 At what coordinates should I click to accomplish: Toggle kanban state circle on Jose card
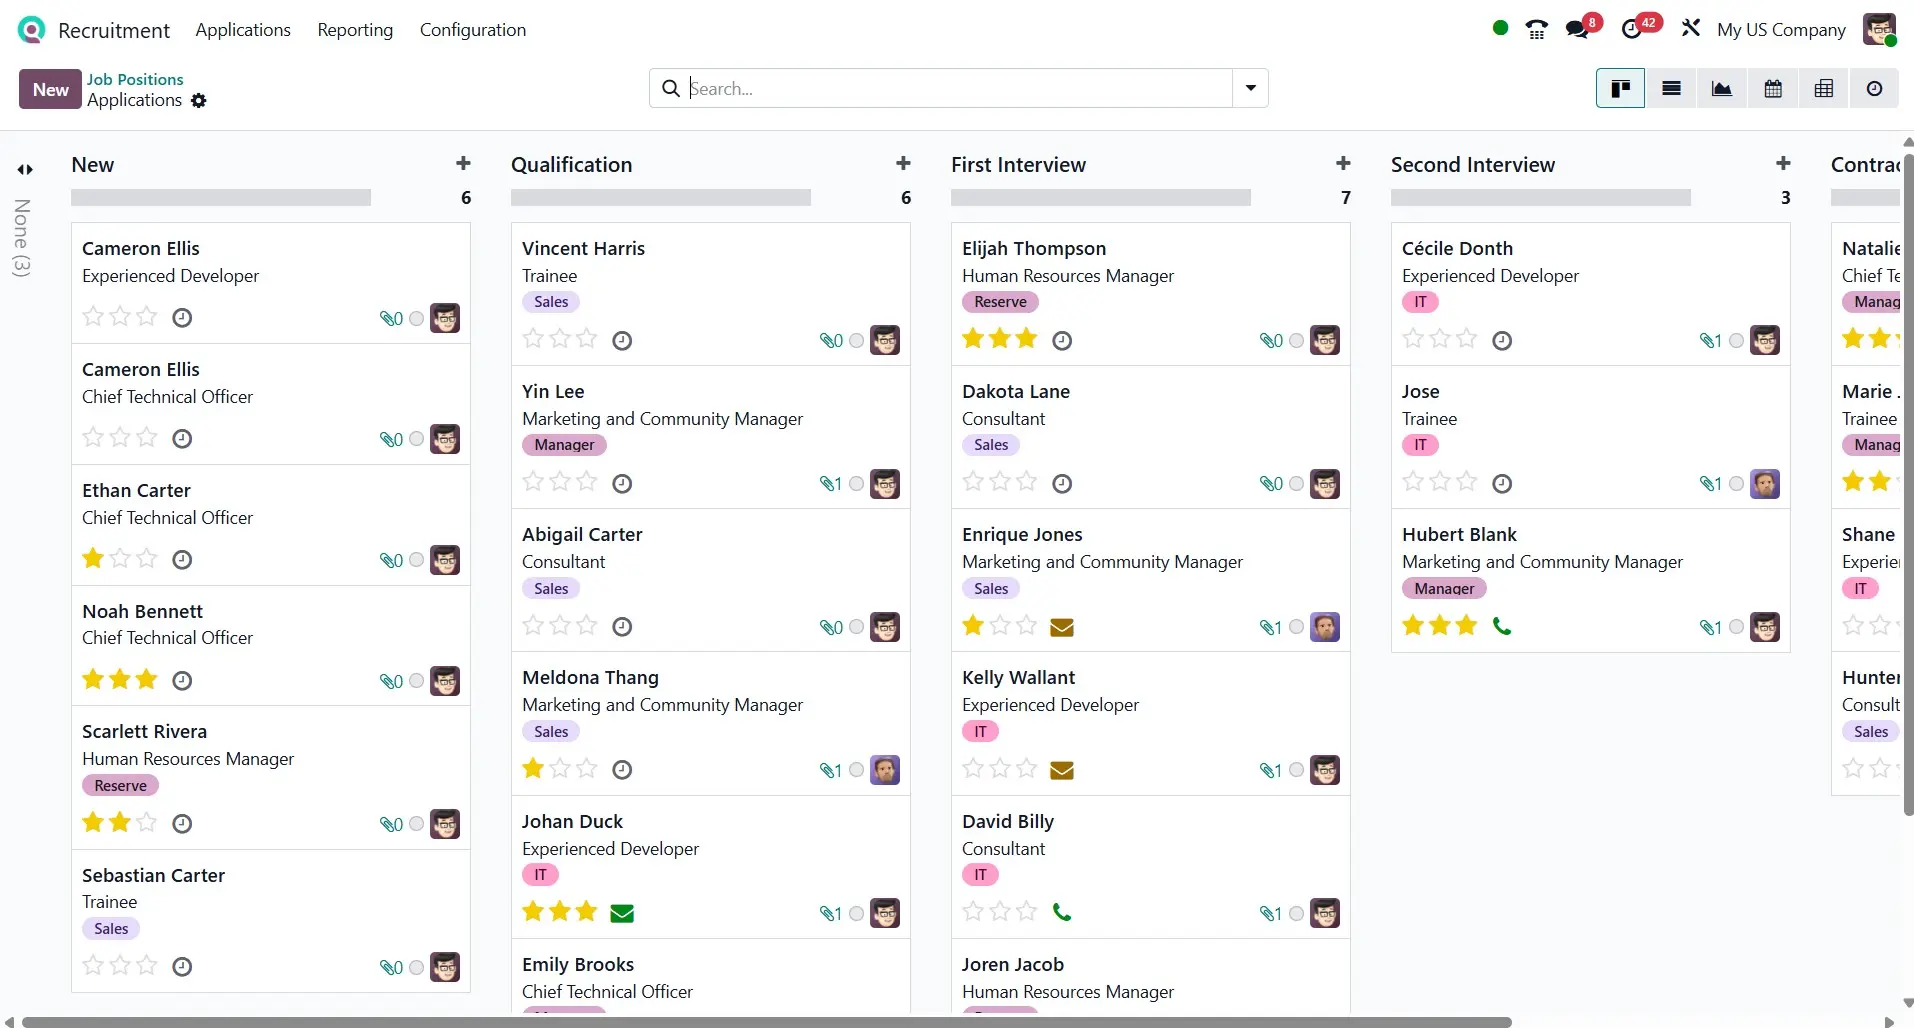pyautogui.click(x=1736, y=484)
